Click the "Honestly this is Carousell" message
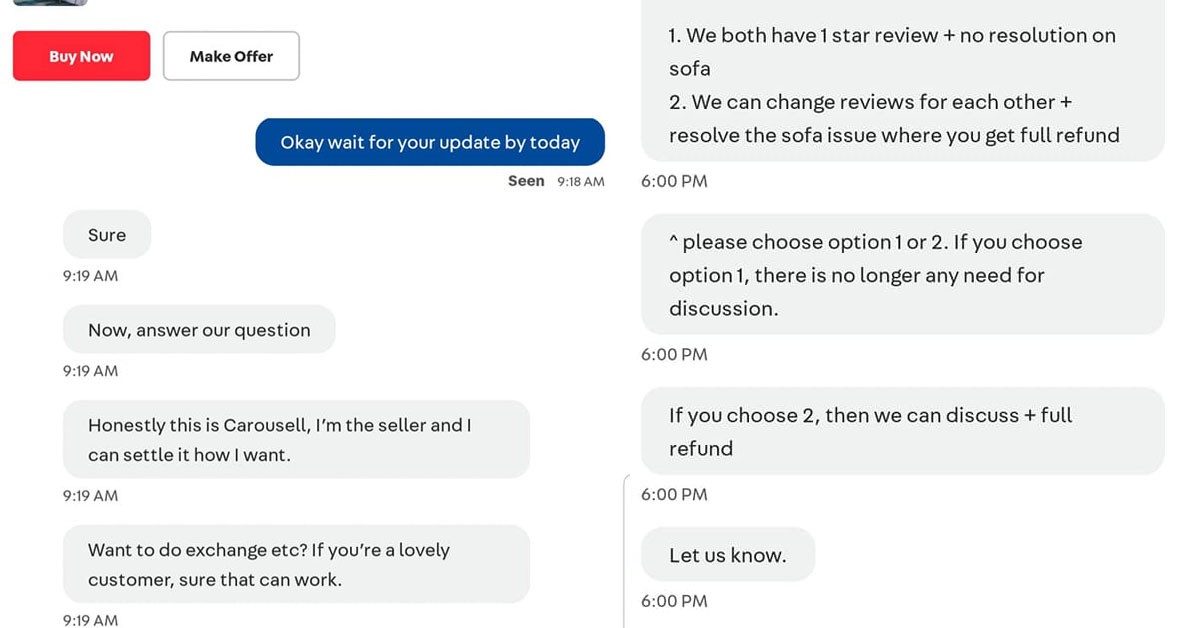 pos(296,439)
